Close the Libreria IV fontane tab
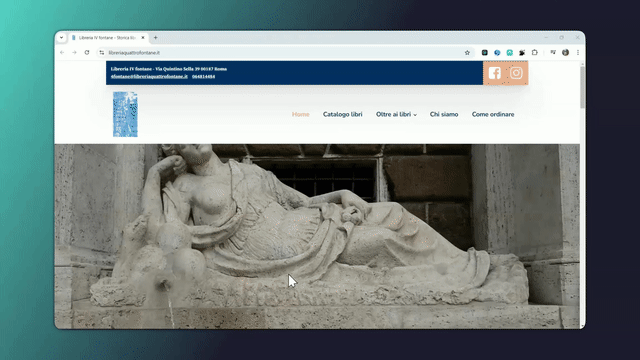The width and height of the screenshot is (640, 360). click(x=143, y=38)
